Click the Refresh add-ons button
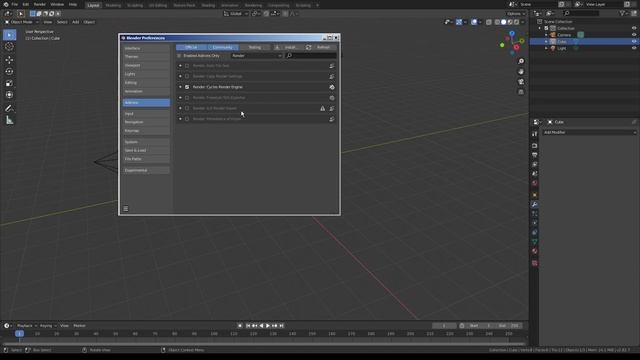The image size is (640, 360). pyautogui.click(x=320, y=47)
